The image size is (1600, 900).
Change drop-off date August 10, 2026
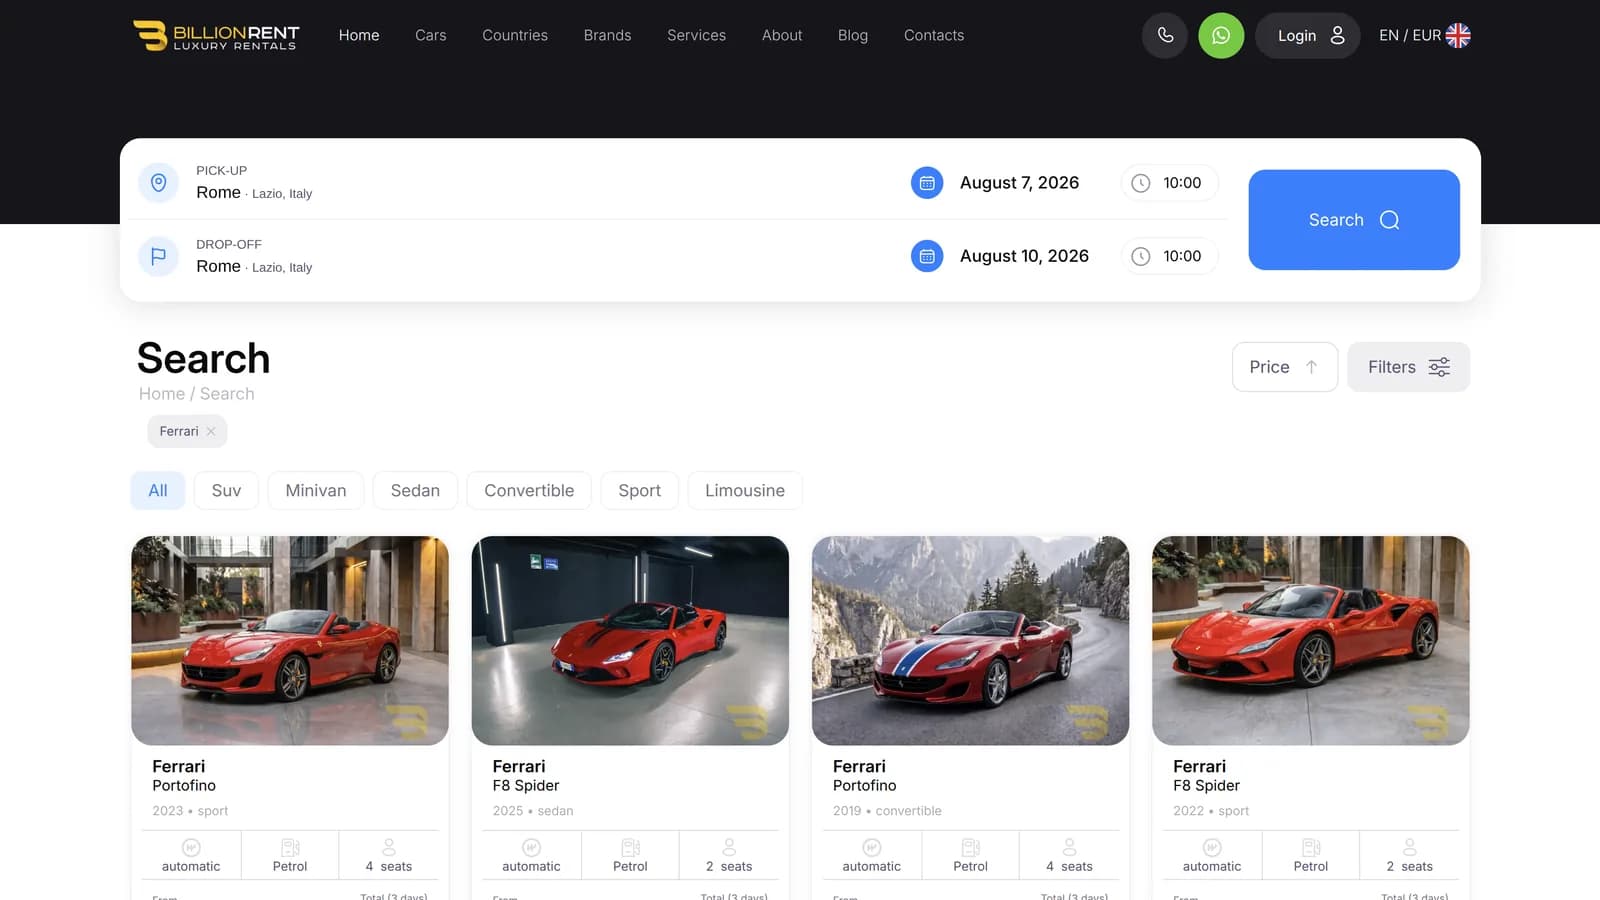tap(1024, 256)
